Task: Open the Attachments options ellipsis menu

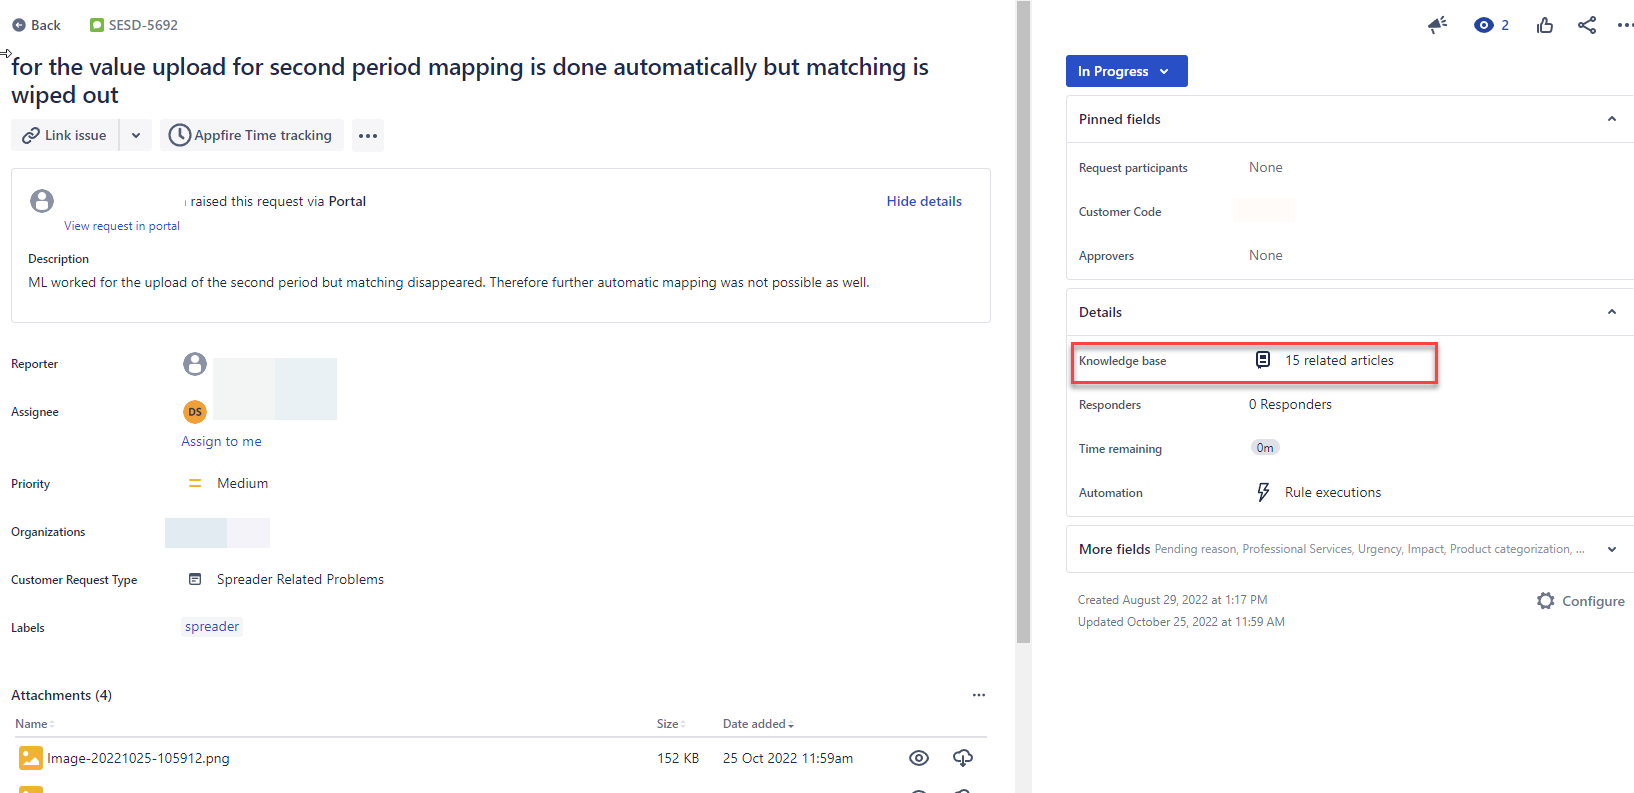Action: (979, 695)
